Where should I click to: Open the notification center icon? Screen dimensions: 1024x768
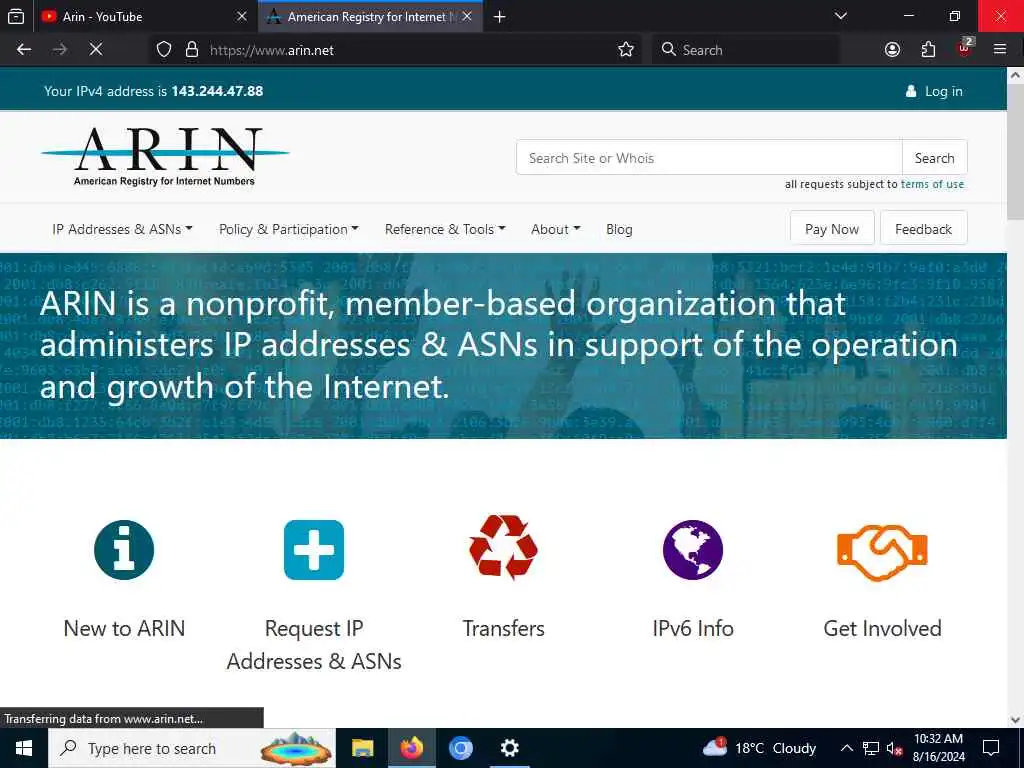click(x=991, y=748)
